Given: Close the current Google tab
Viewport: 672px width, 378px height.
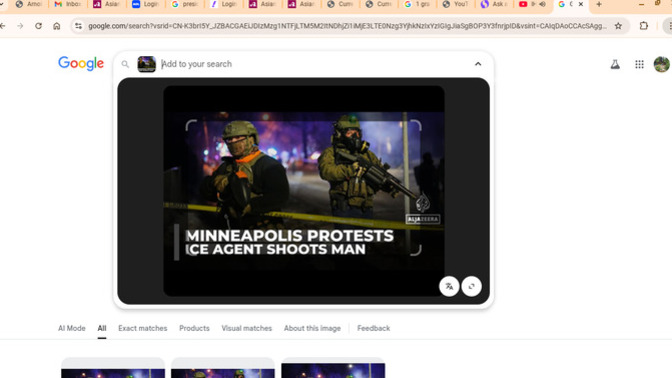Looking at the screenshot, I should (581, 4).
